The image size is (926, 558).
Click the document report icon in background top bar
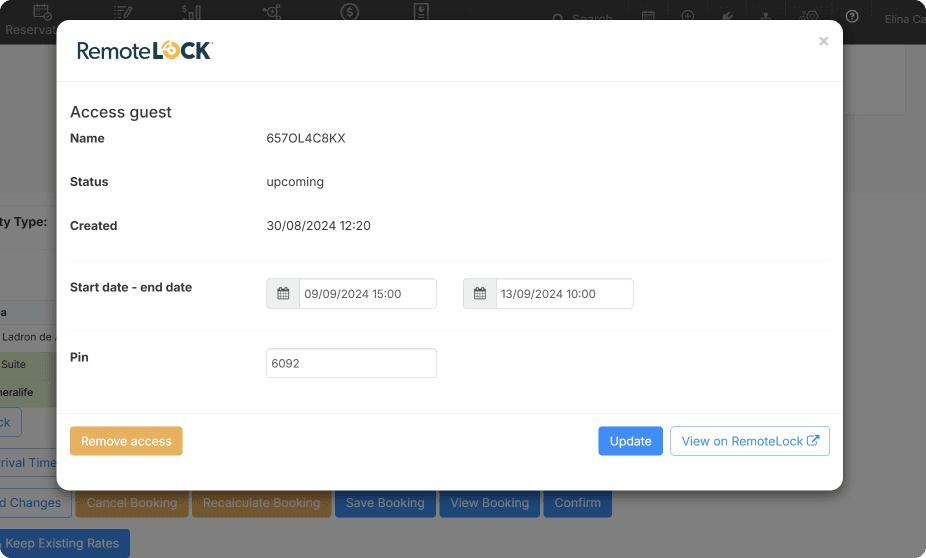[421, 11]
